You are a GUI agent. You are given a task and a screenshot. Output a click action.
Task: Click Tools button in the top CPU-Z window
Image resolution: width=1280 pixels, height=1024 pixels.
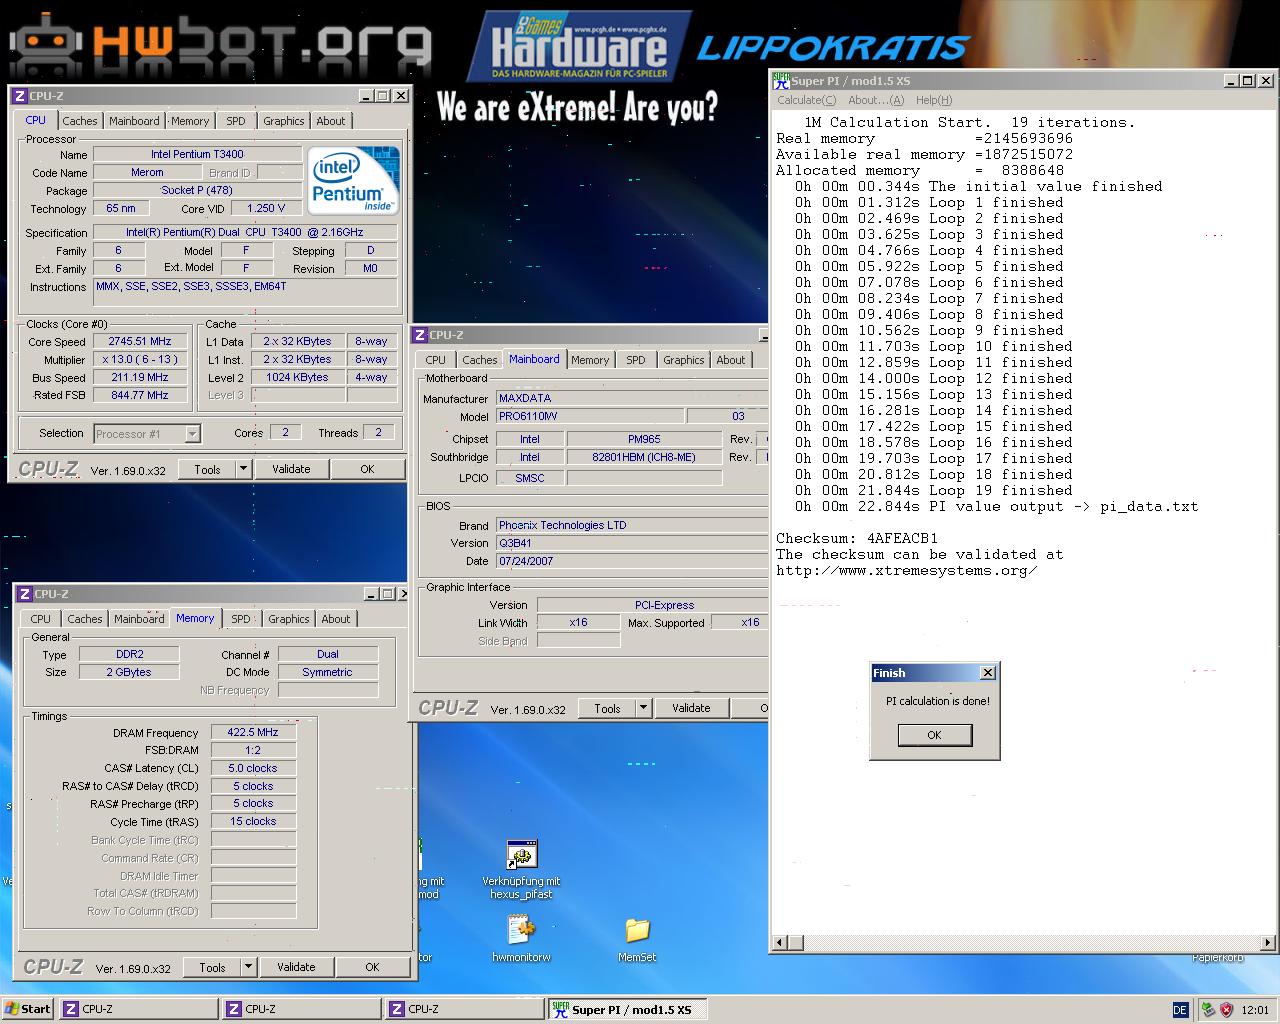(x=207, y=469)
